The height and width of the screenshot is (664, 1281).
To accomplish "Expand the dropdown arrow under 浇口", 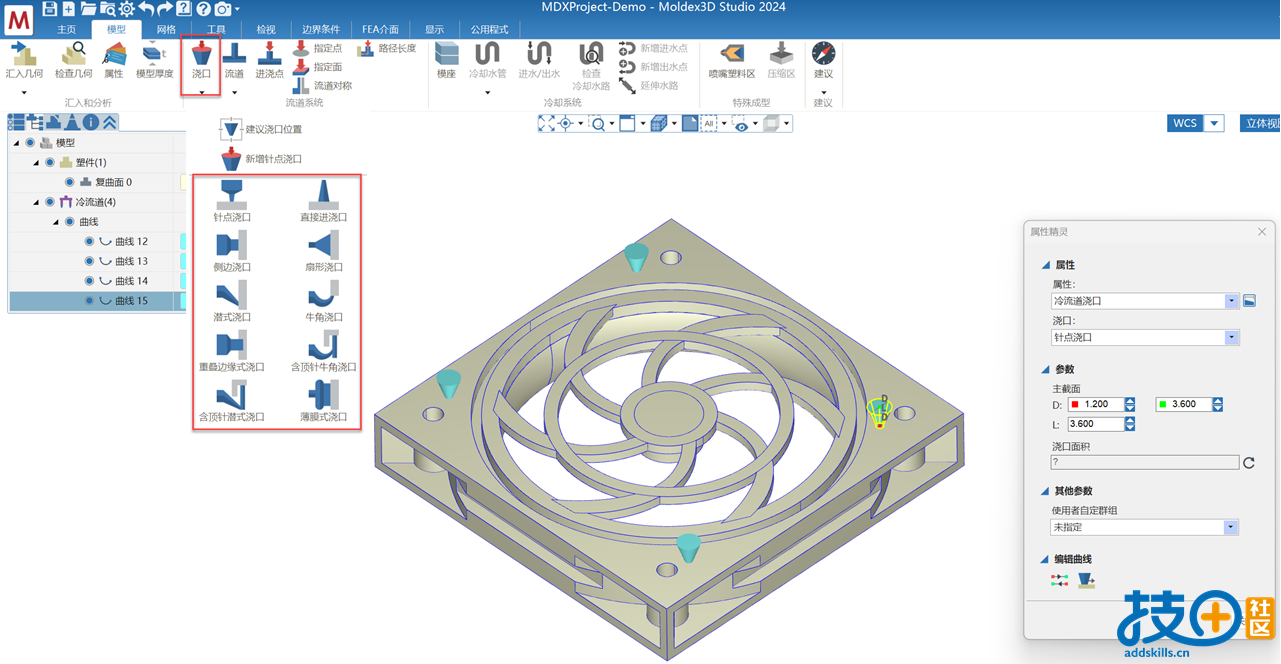I will tap(201, 92).
